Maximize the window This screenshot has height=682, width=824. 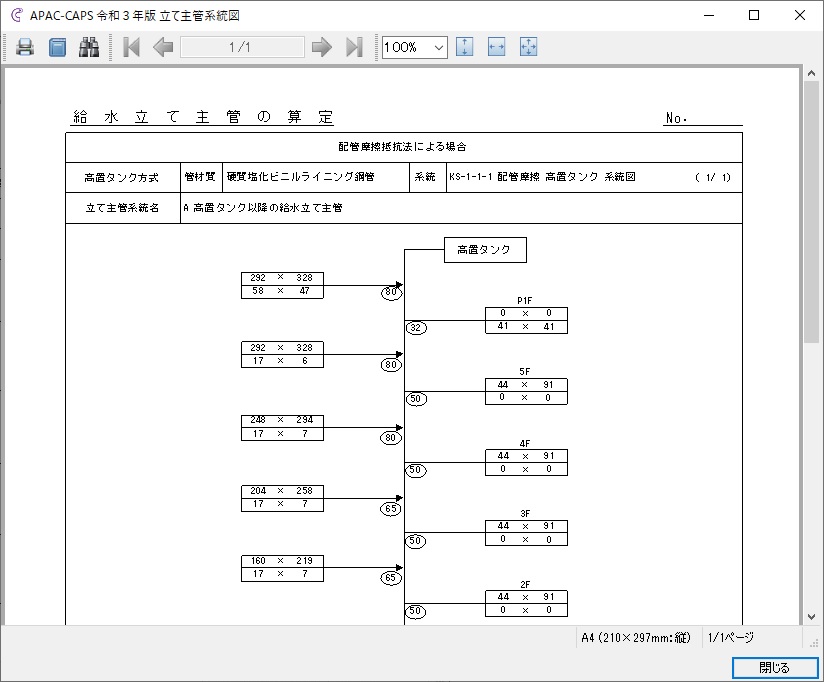[x=754, y=15]
